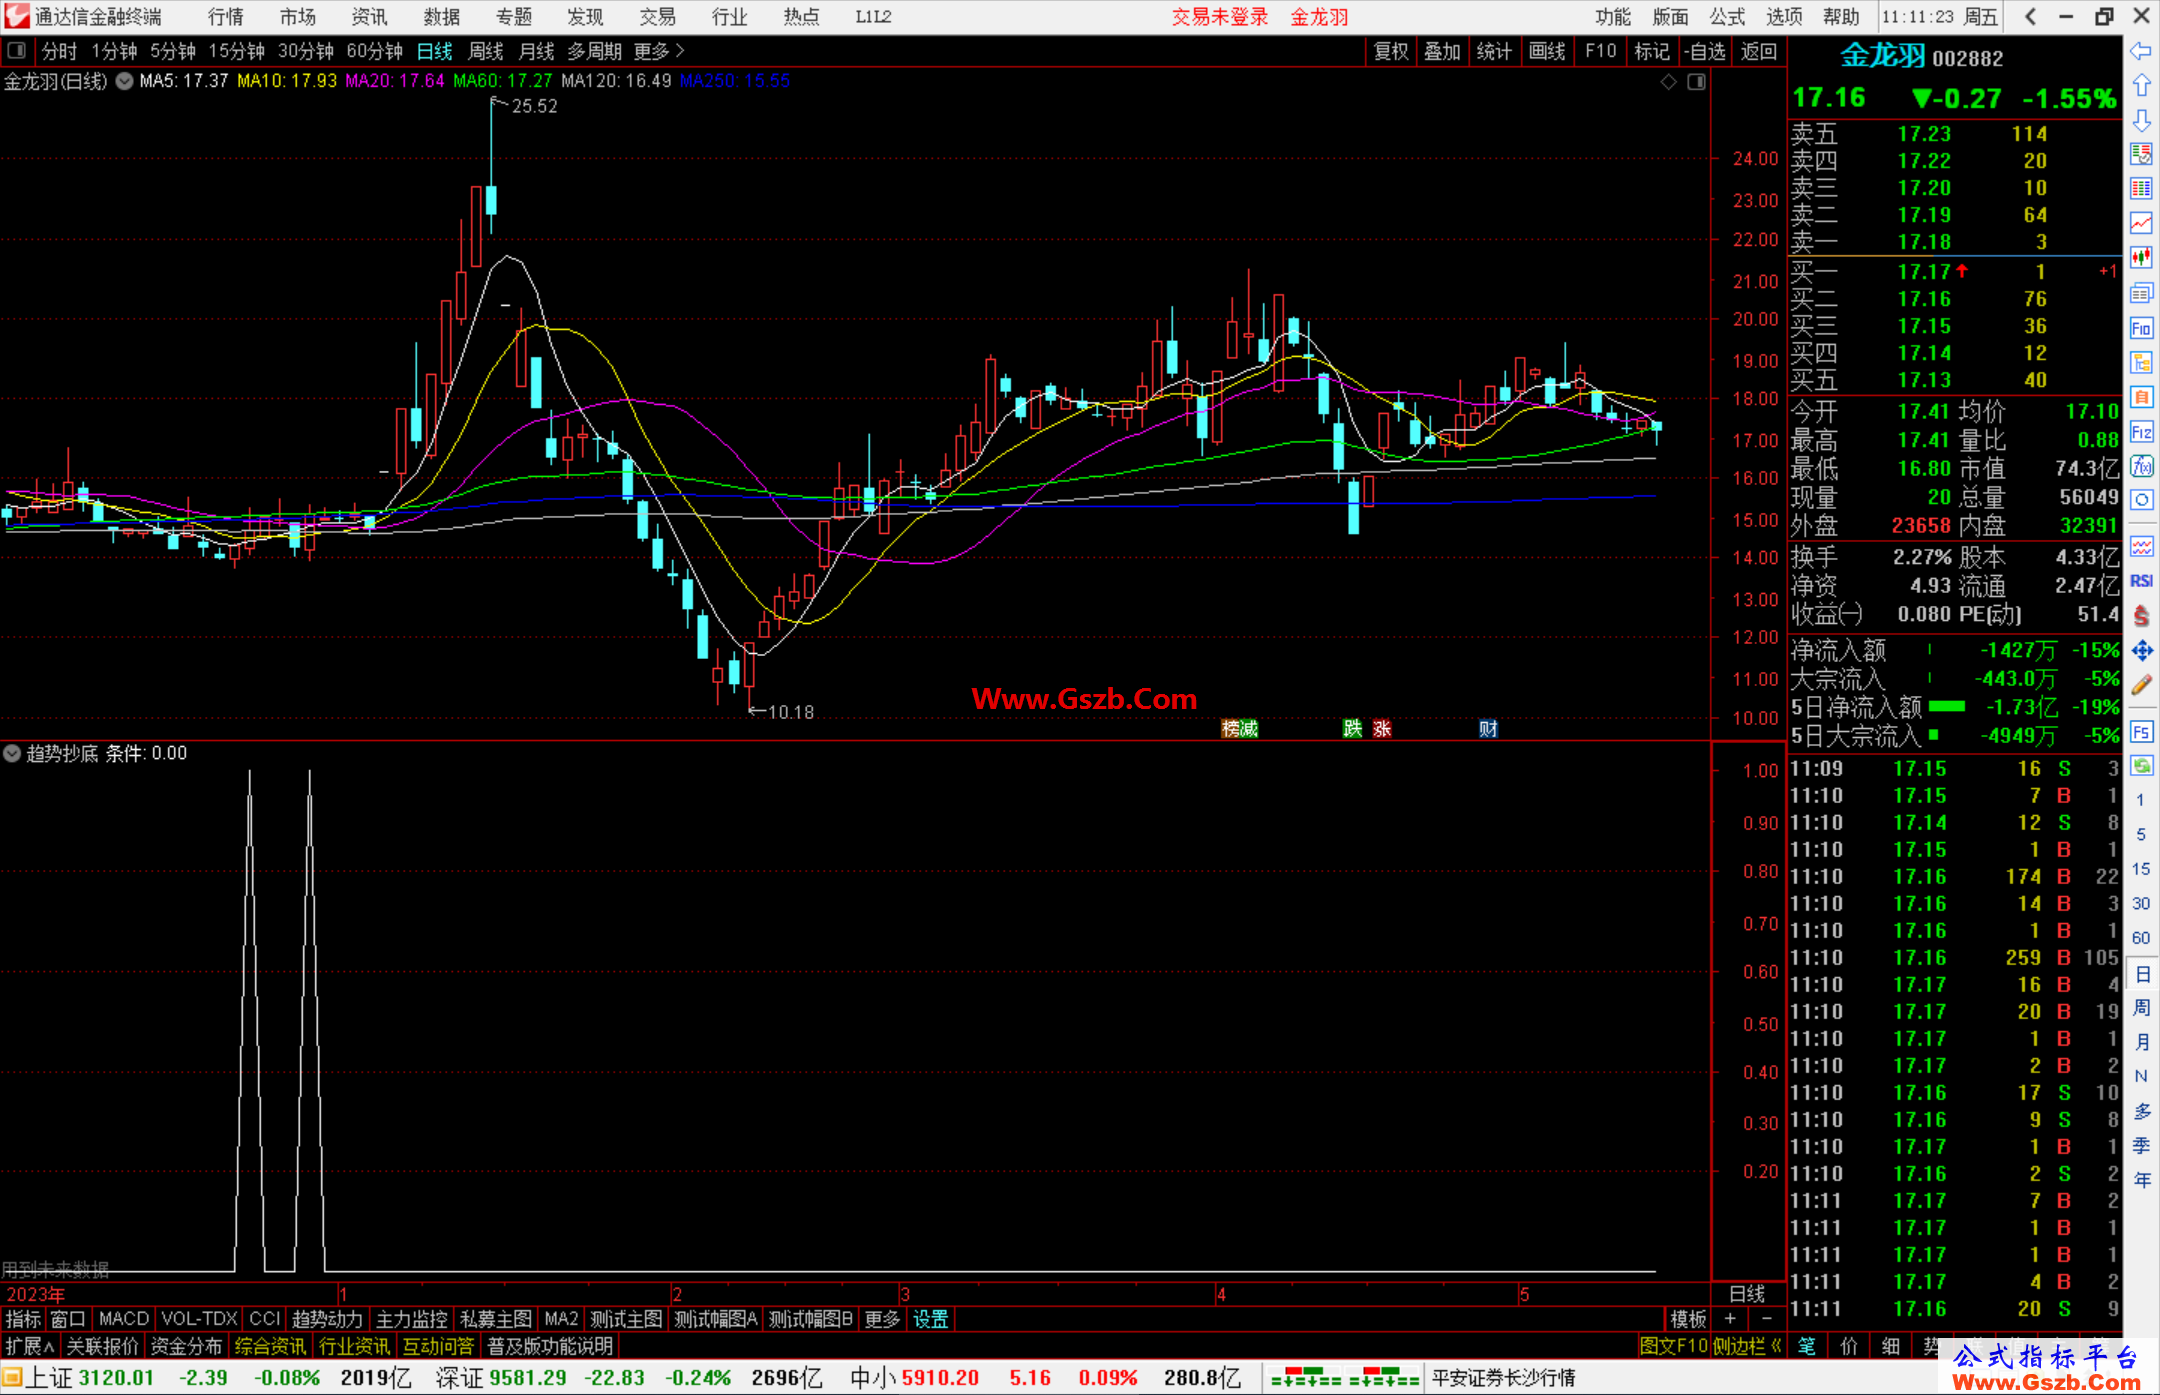Switch to the MACD indicator tab

click(x=124, y=1320)
